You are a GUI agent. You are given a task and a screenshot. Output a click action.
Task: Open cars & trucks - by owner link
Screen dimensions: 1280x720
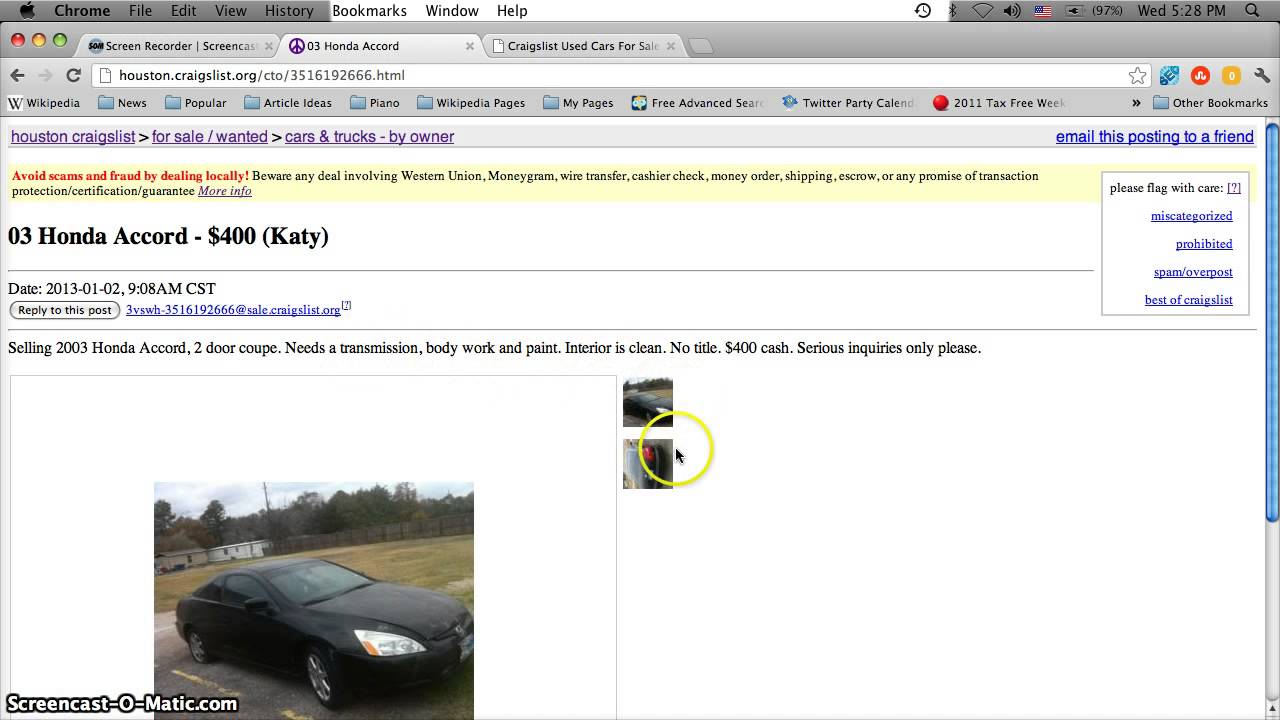pos(369,137)
